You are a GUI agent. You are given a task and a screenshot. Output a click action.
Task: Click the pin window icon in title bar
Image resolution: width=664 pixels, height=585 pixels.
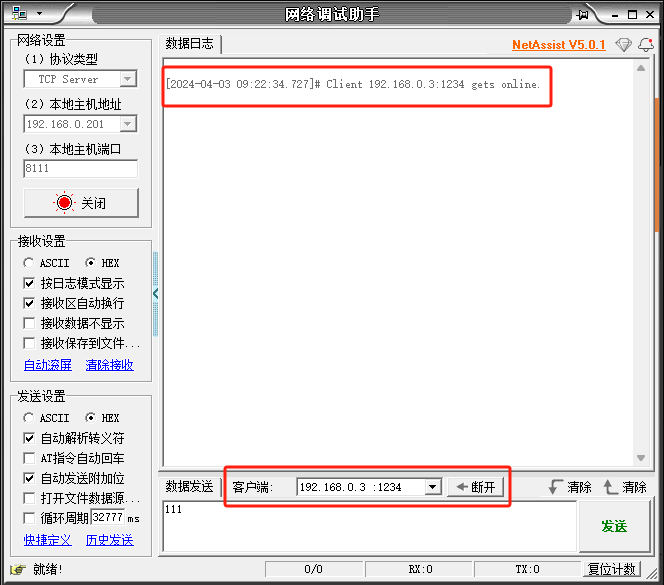[583, 14]
